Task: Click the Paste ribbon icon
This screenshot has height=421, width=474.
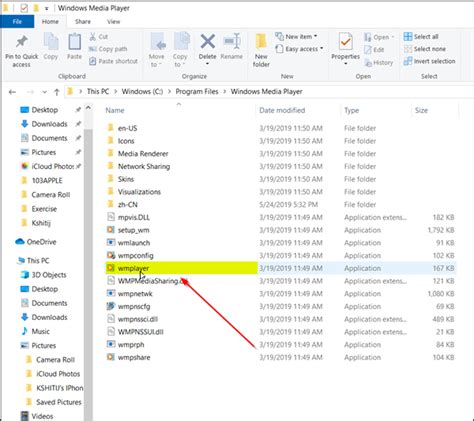Action: 74,42
